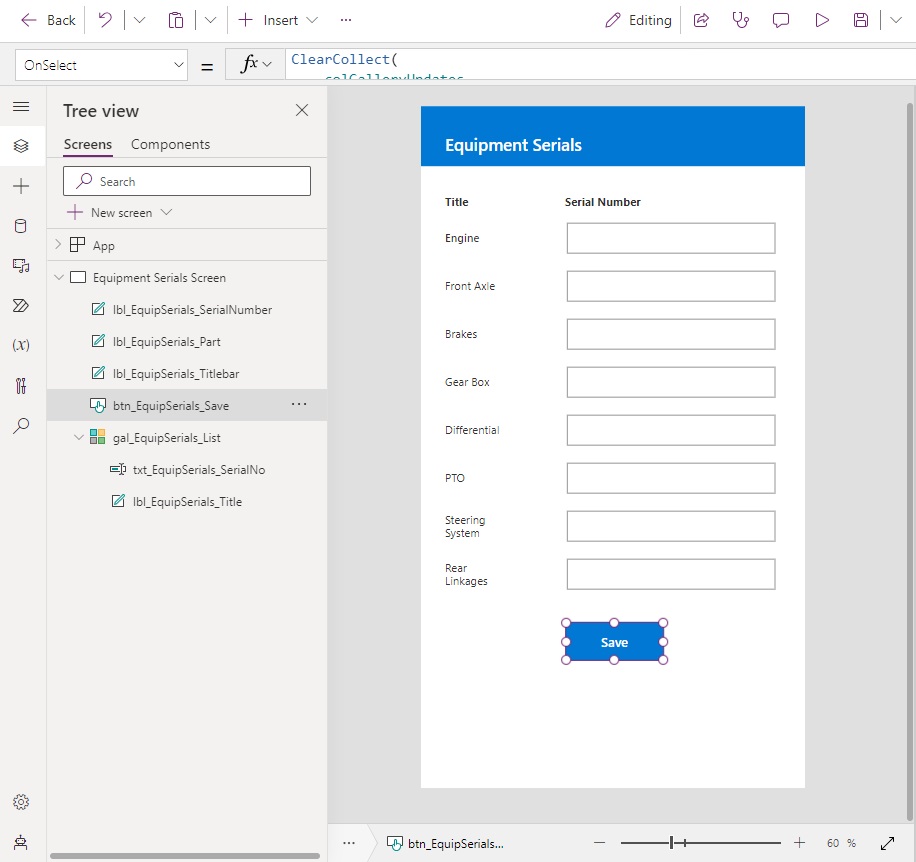
Task: Click the Power Automate sidebar icon
Action: (x=20, y=305)
